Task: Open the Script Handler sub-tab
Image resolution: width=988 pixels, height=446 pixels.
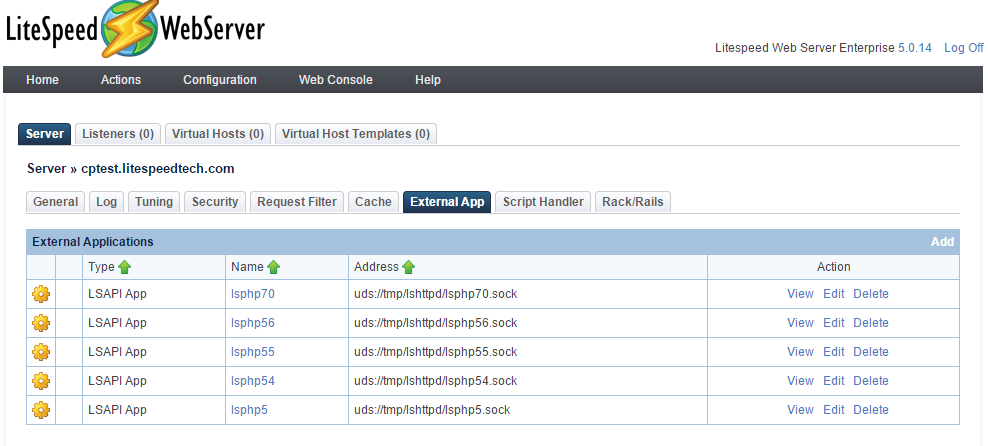Action: coord(543,202)
